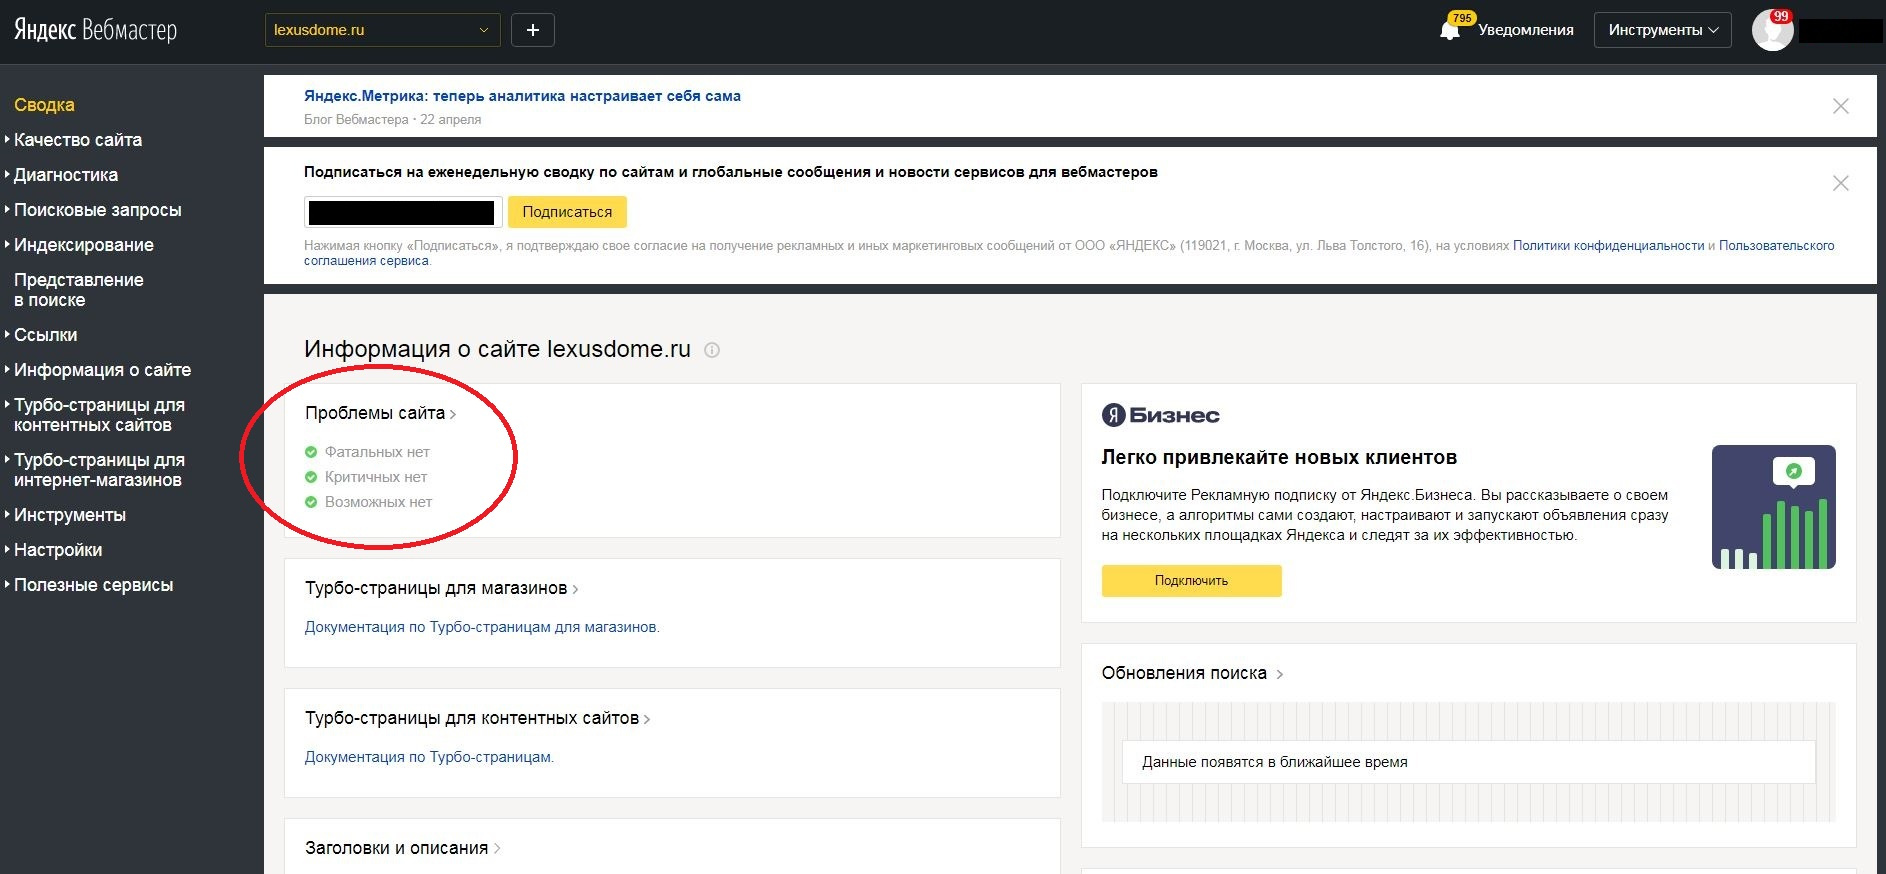
Task: Open the Проблемы сайта section heading
Action: (381, 413)
